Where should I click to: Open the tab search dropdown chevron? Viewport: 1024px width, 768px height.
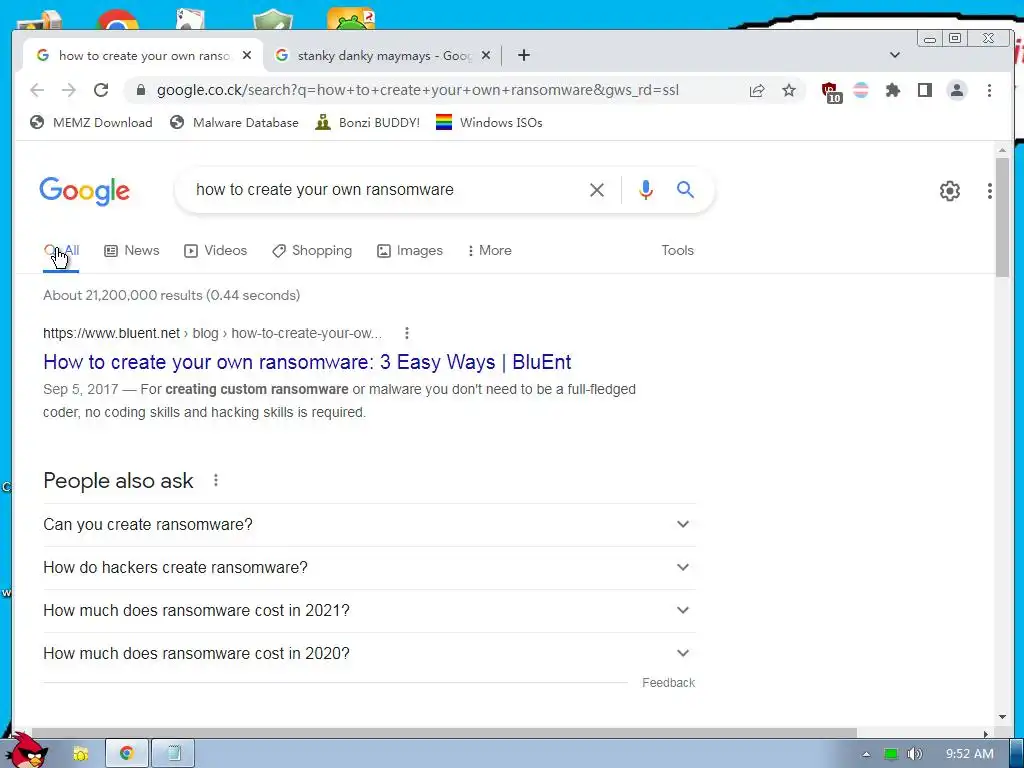point(895,55)
